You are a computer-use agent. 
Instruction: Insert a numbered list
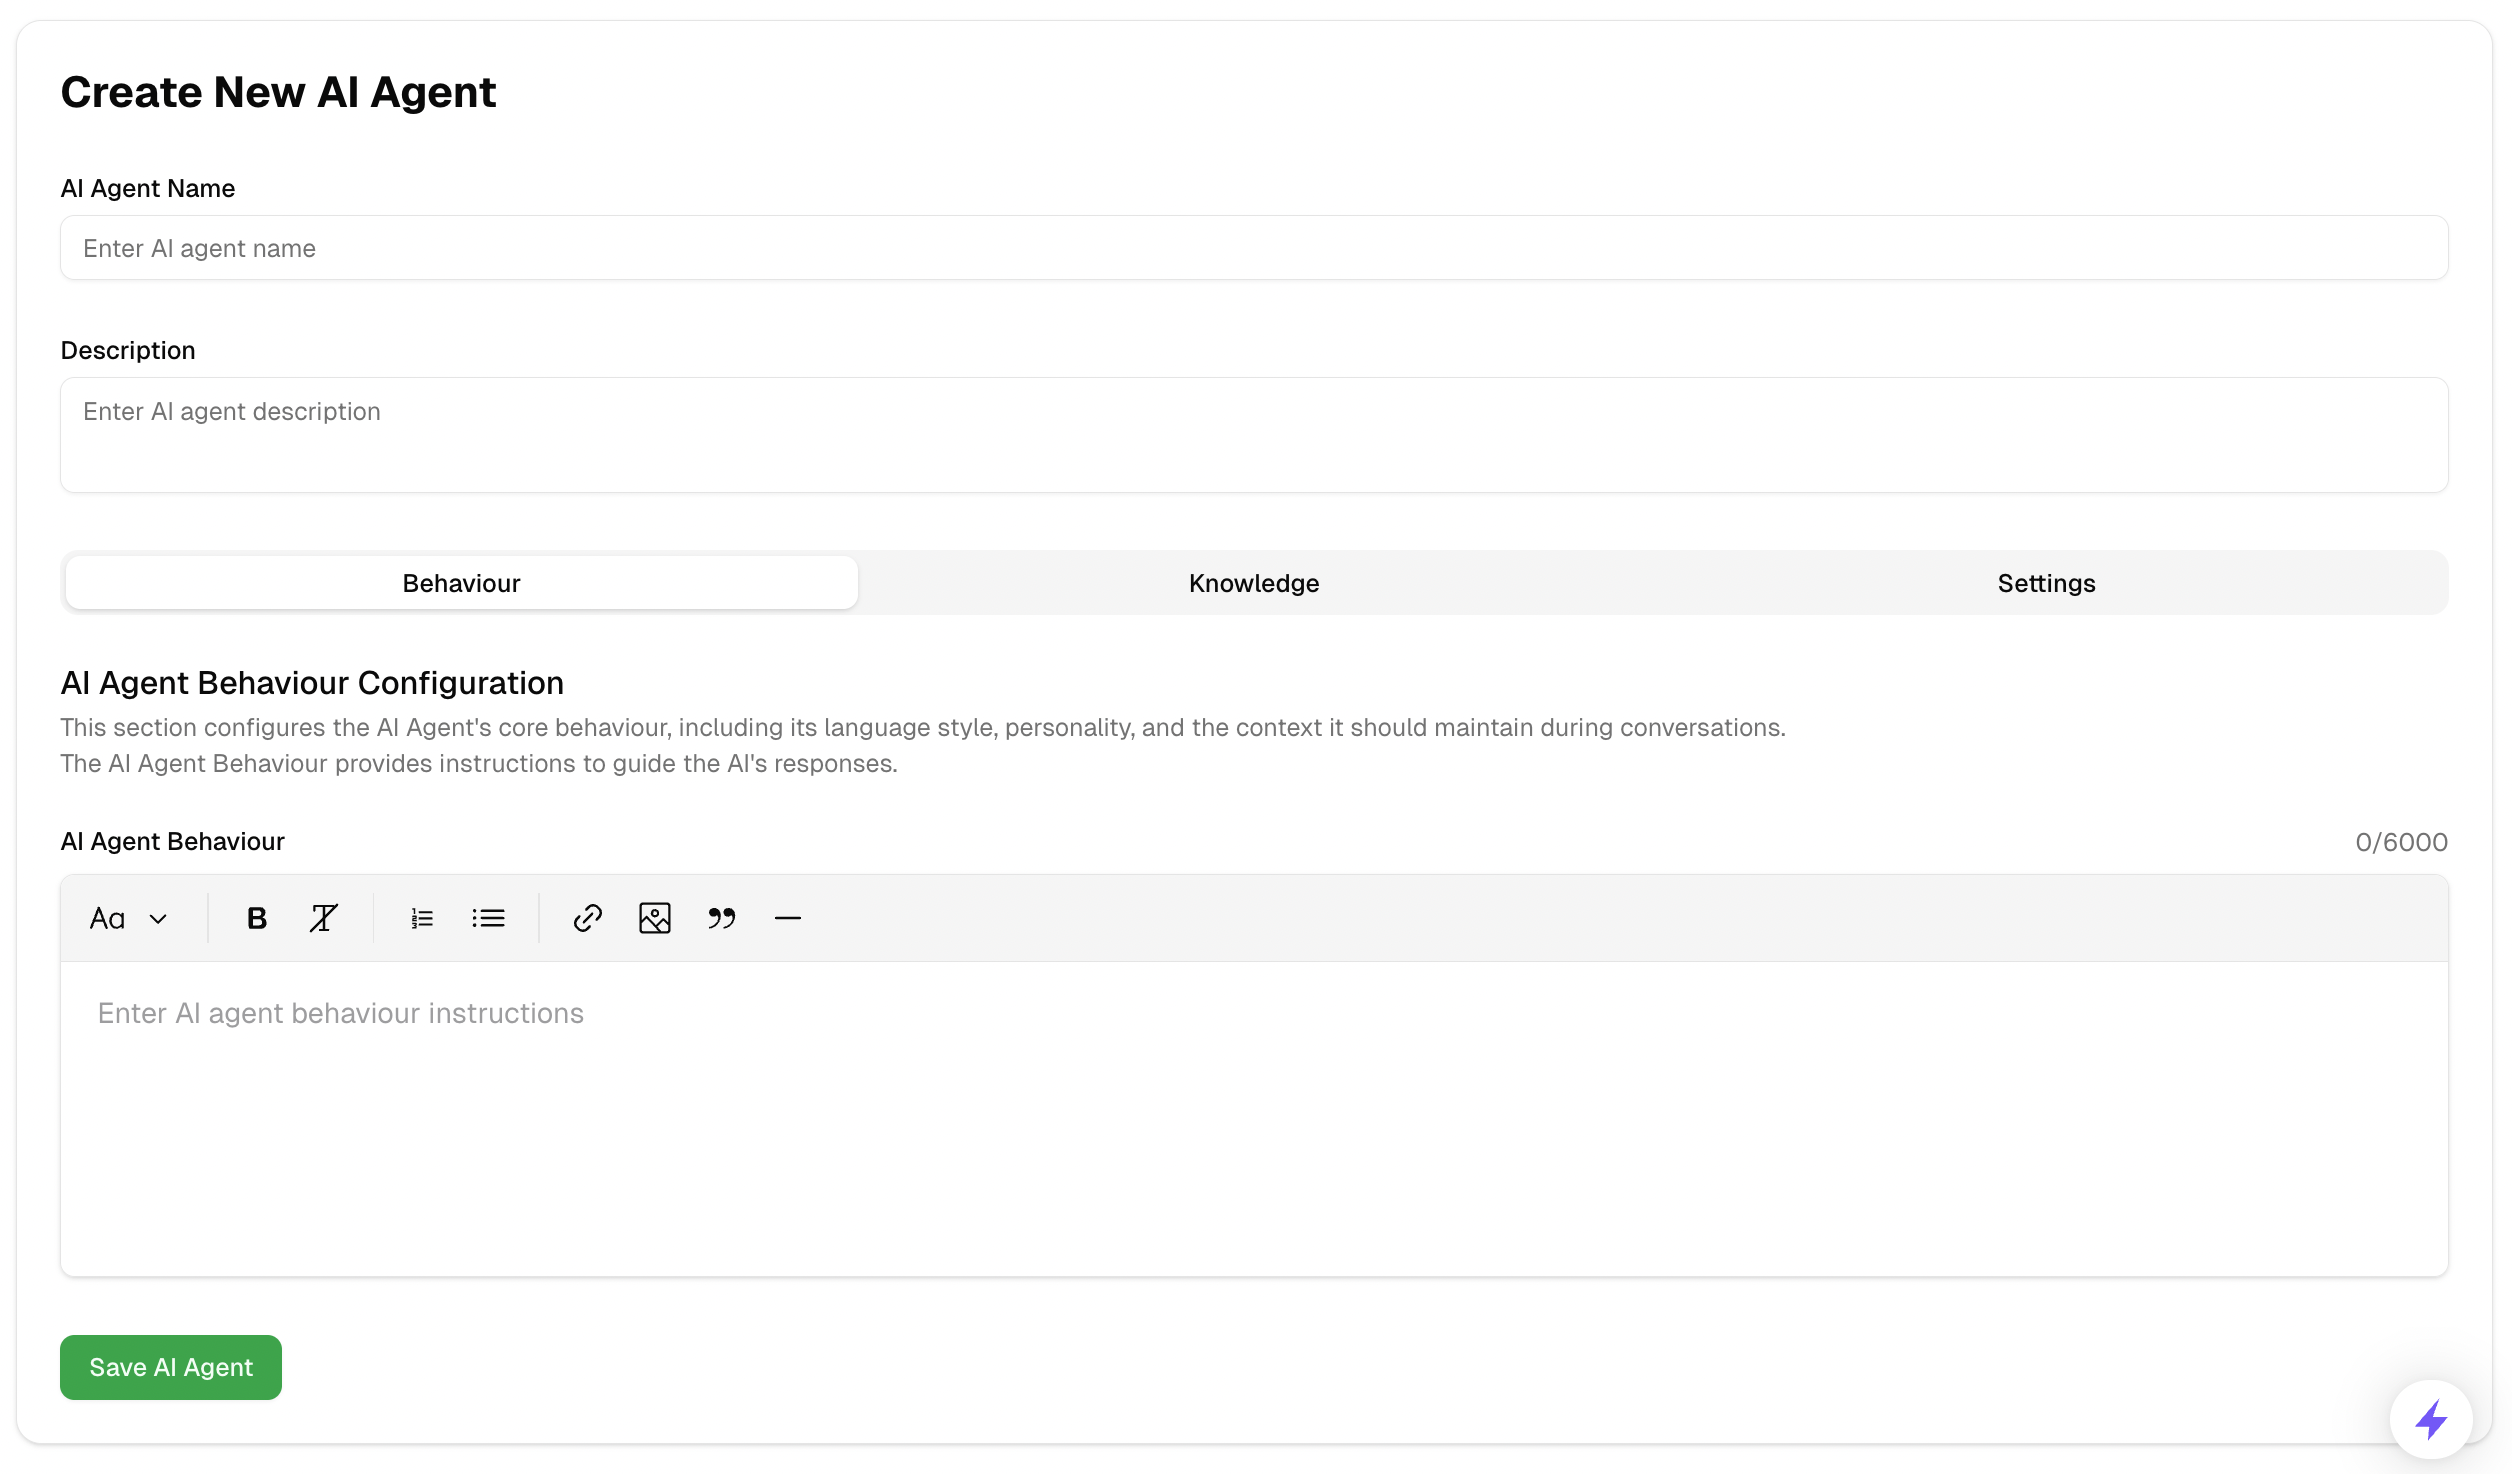pos(422,918)
